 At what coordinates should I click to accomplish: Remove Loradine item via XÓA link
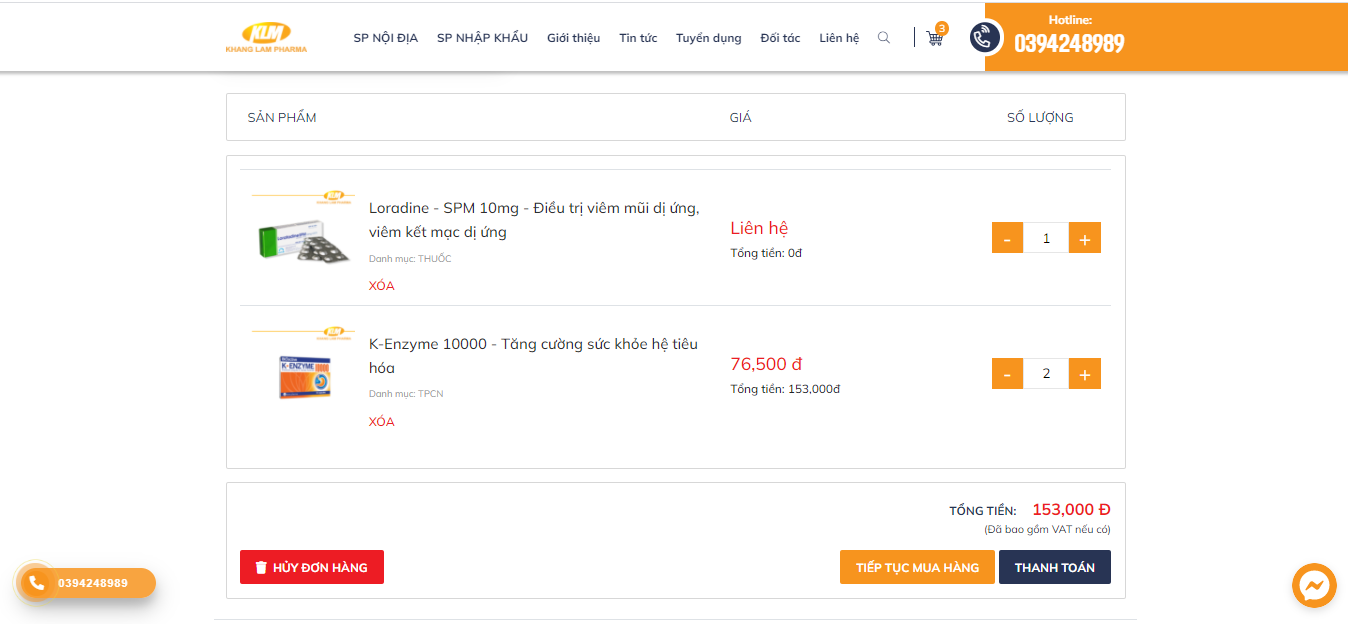[381, 286]
